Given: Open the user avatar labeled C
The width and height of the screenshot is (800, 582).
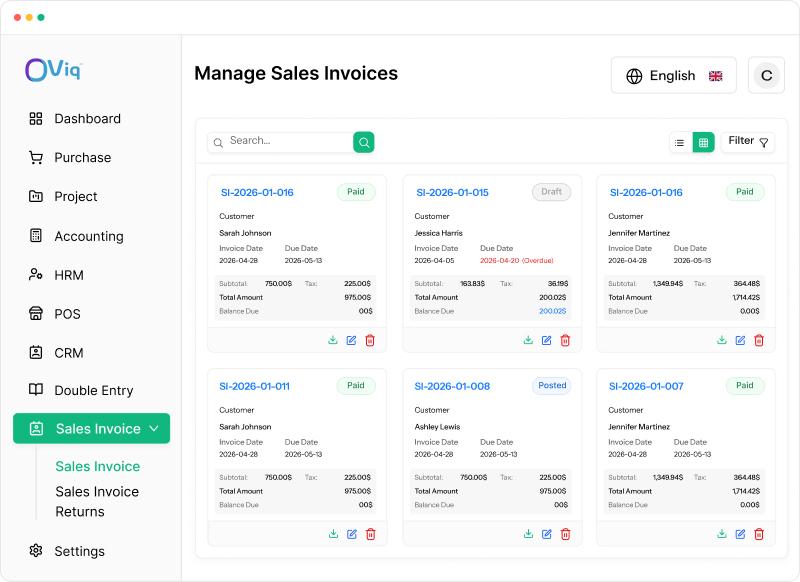Looking at the screenshot, I should click(x=766, y=75).
